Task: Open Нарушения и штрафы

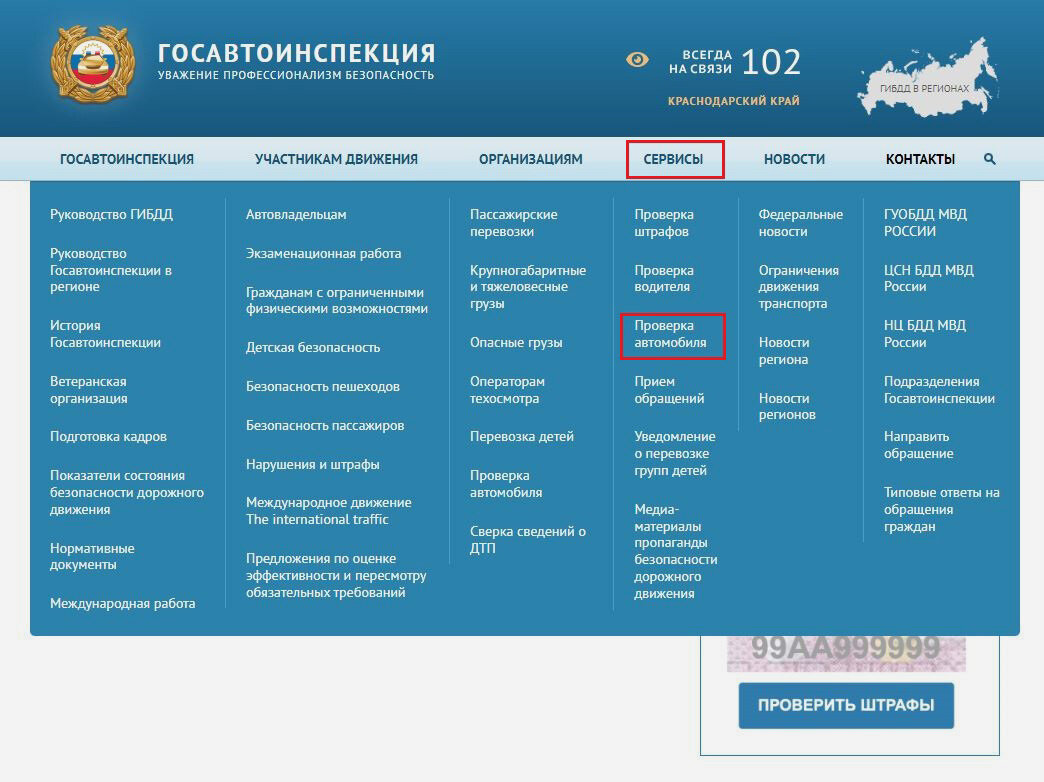Action: point(313,464)
